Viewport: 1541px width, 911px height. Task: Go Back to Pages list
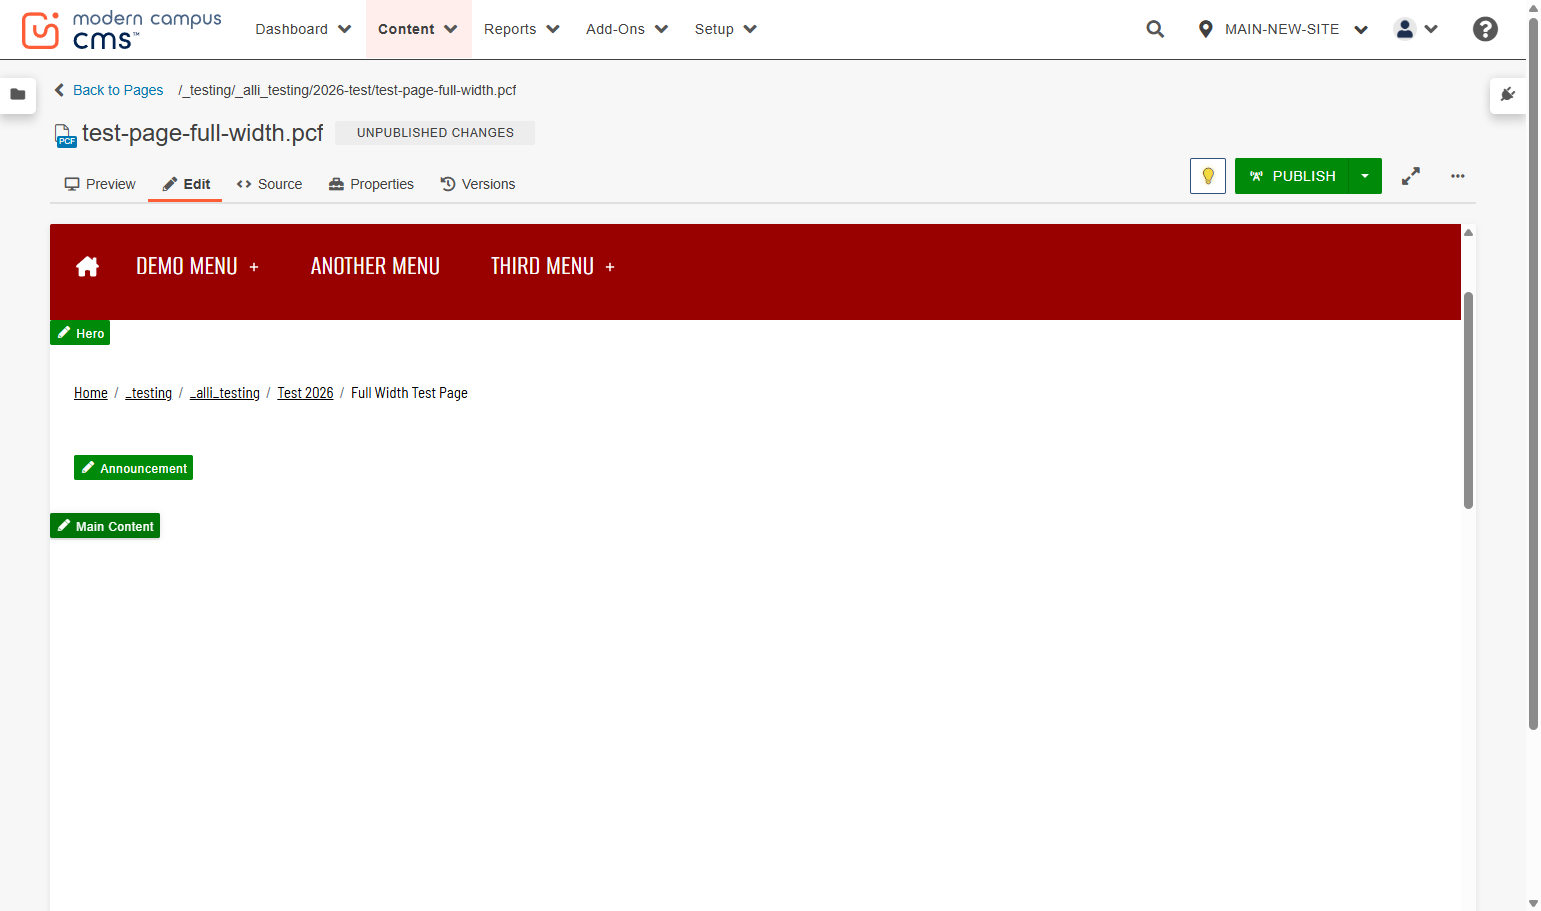click(109, 90)
